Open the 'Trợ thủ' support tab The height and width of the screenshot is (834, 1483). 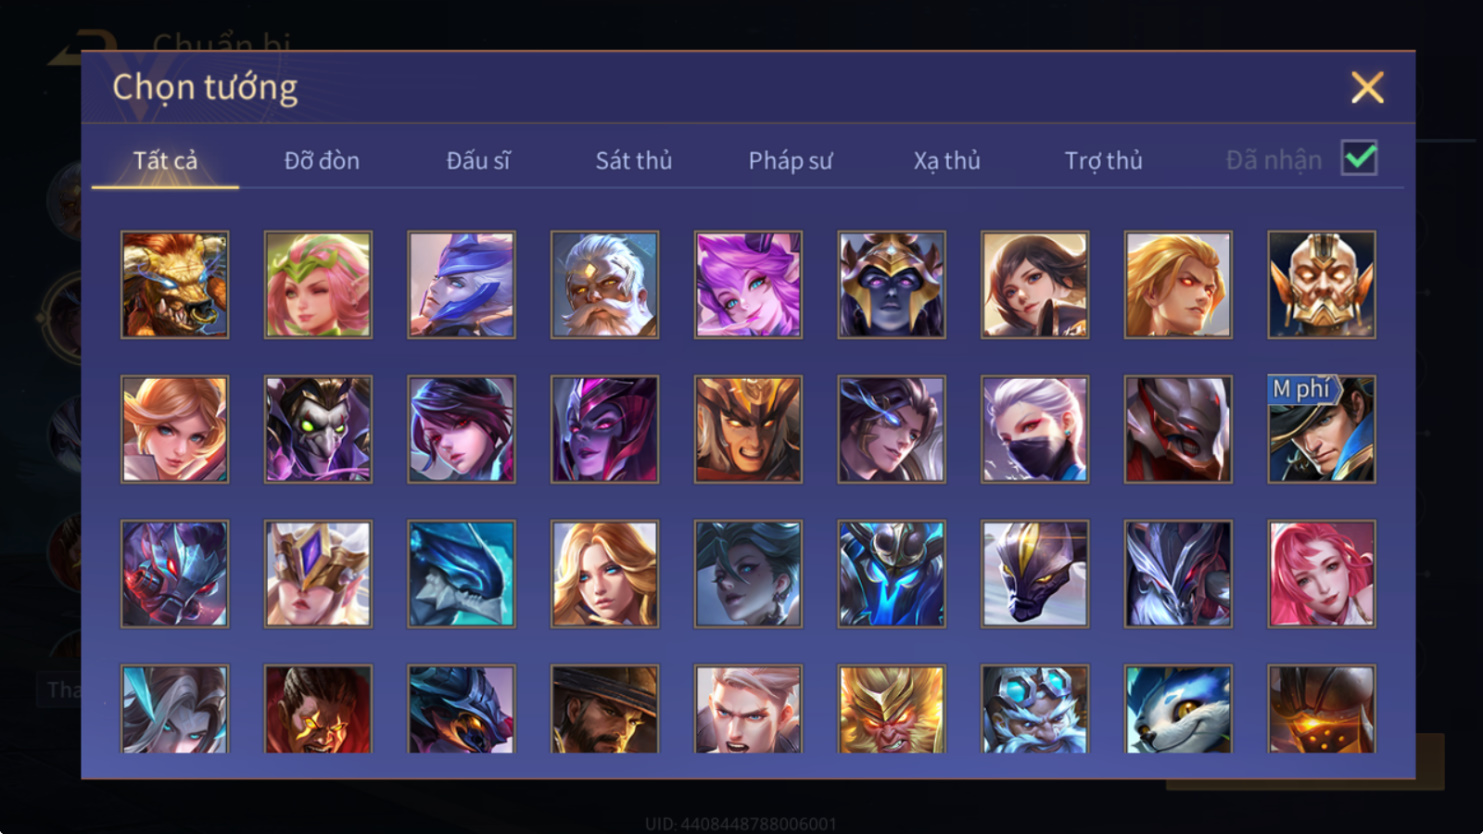tap(1103, 160)
